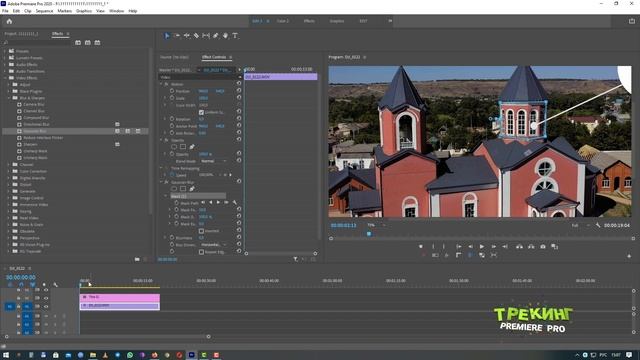Viewport: 640px width, 360px height.
Task: Track selected mask forward on Mask Path
Action: click(218, 202)
